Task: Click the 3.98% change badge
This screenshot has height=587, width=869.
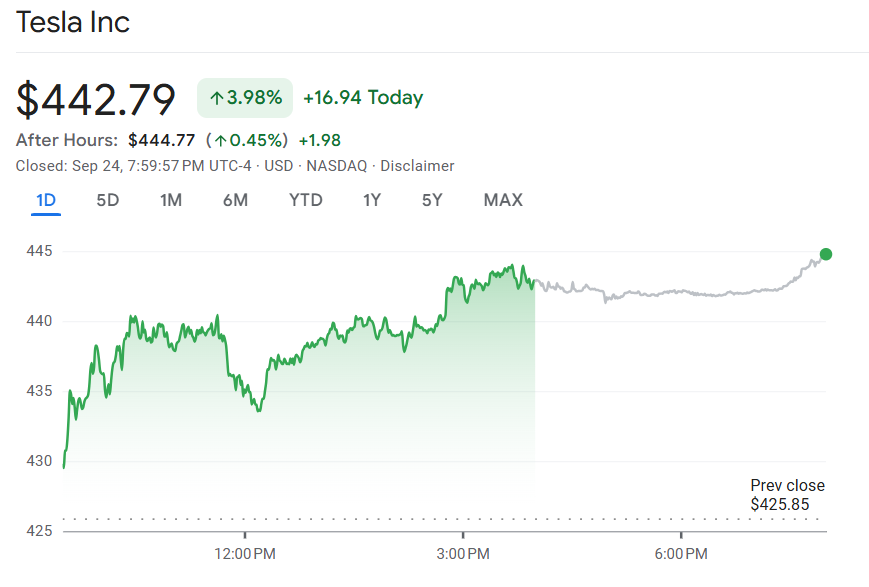Action: point(245,98)
